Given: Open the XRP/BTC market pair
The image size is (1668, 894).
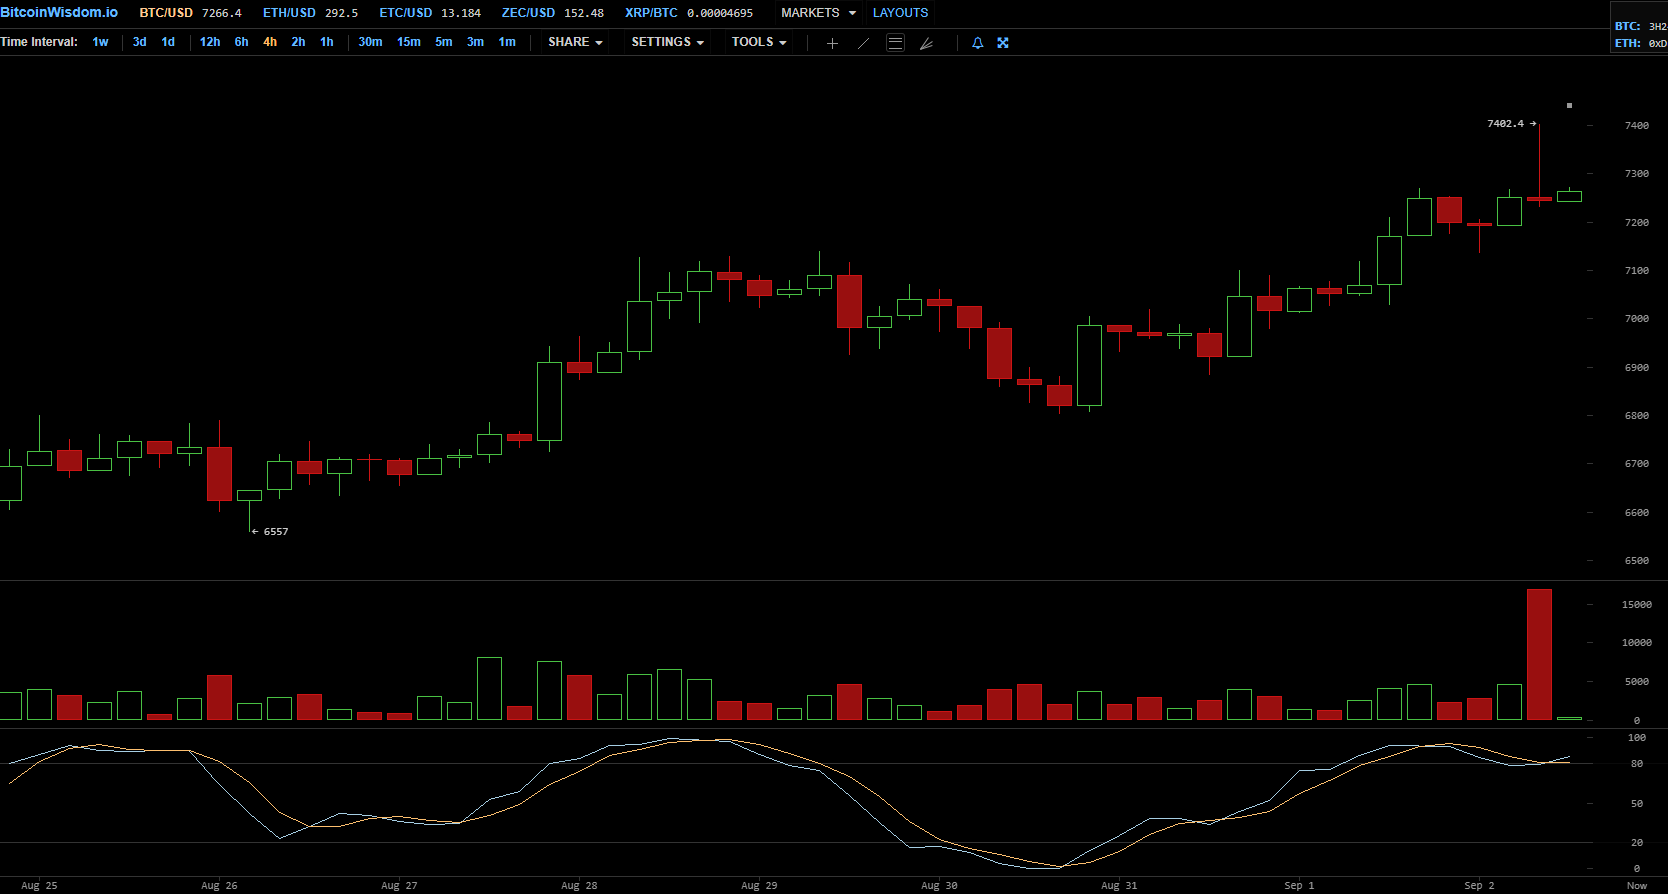Looking at the screenshot, I should 651,13.
